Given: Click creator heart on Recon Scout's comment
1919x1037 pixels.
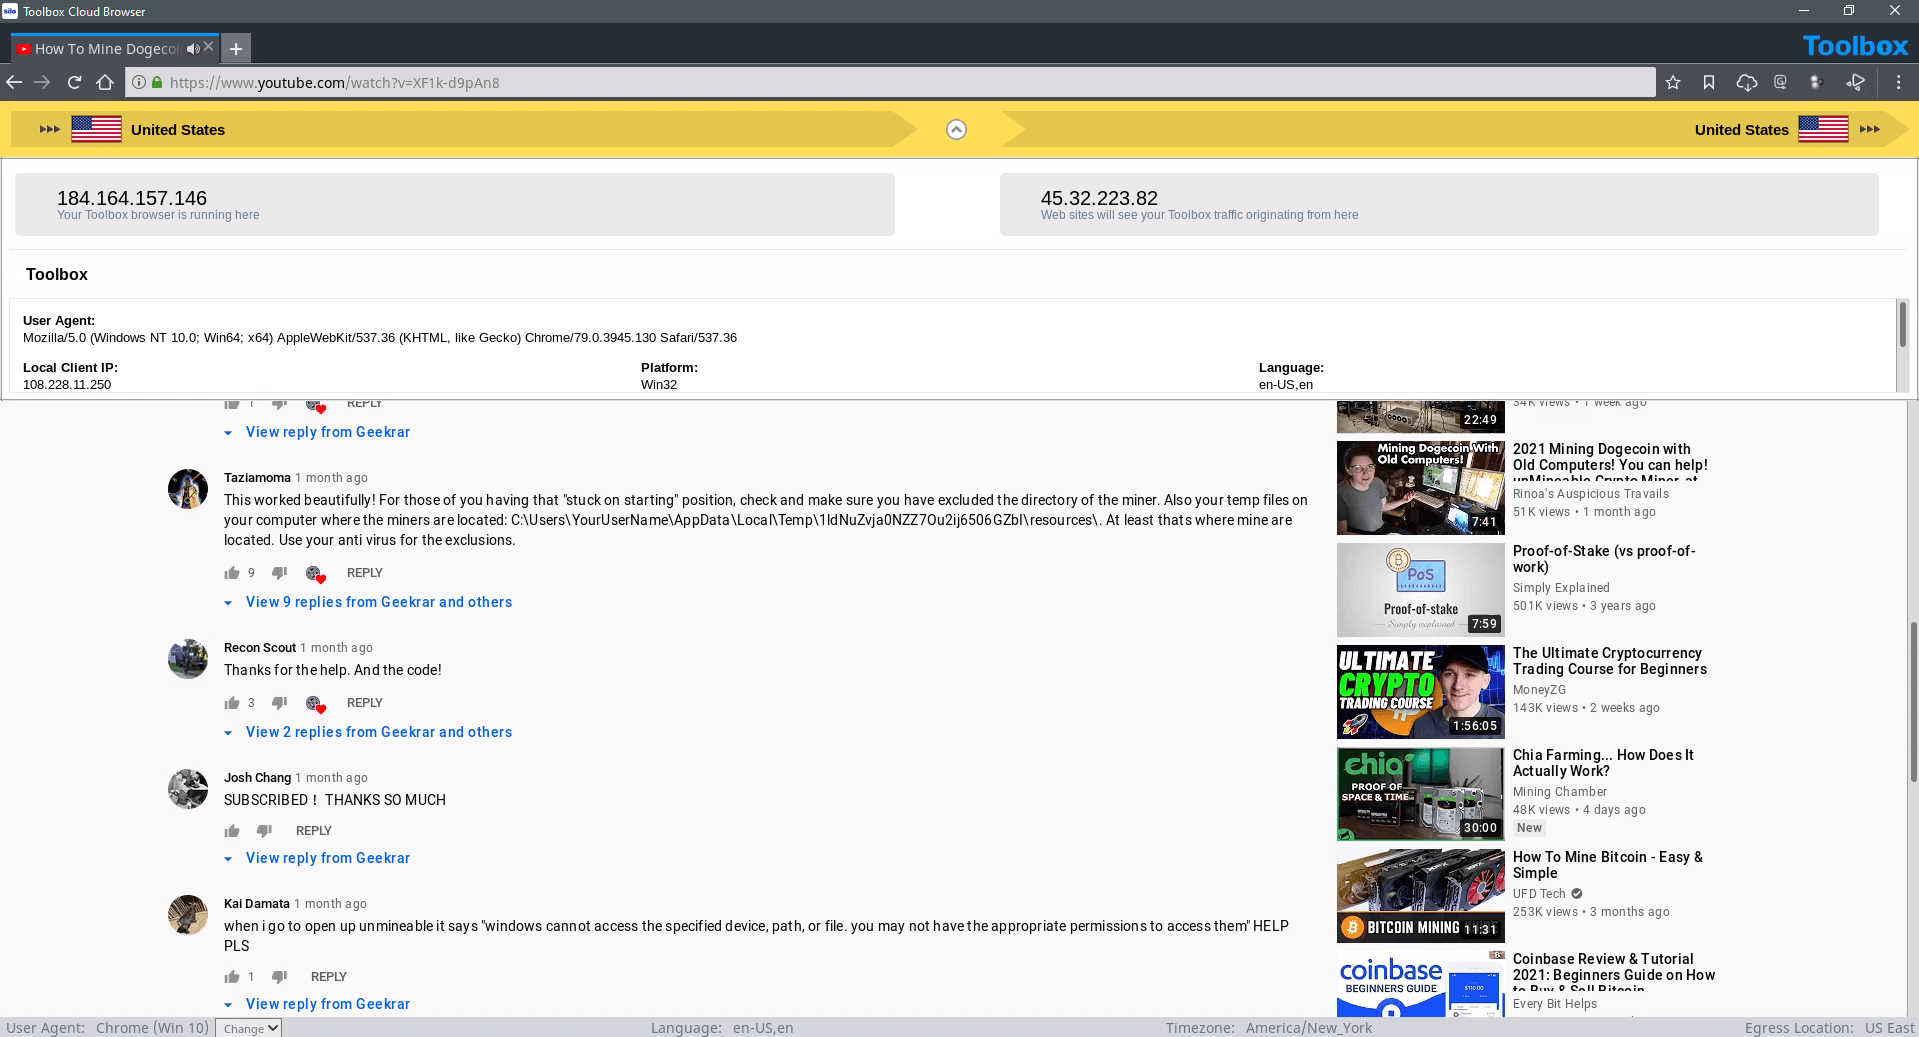Looking at the screenshot, I should [315, 704].
